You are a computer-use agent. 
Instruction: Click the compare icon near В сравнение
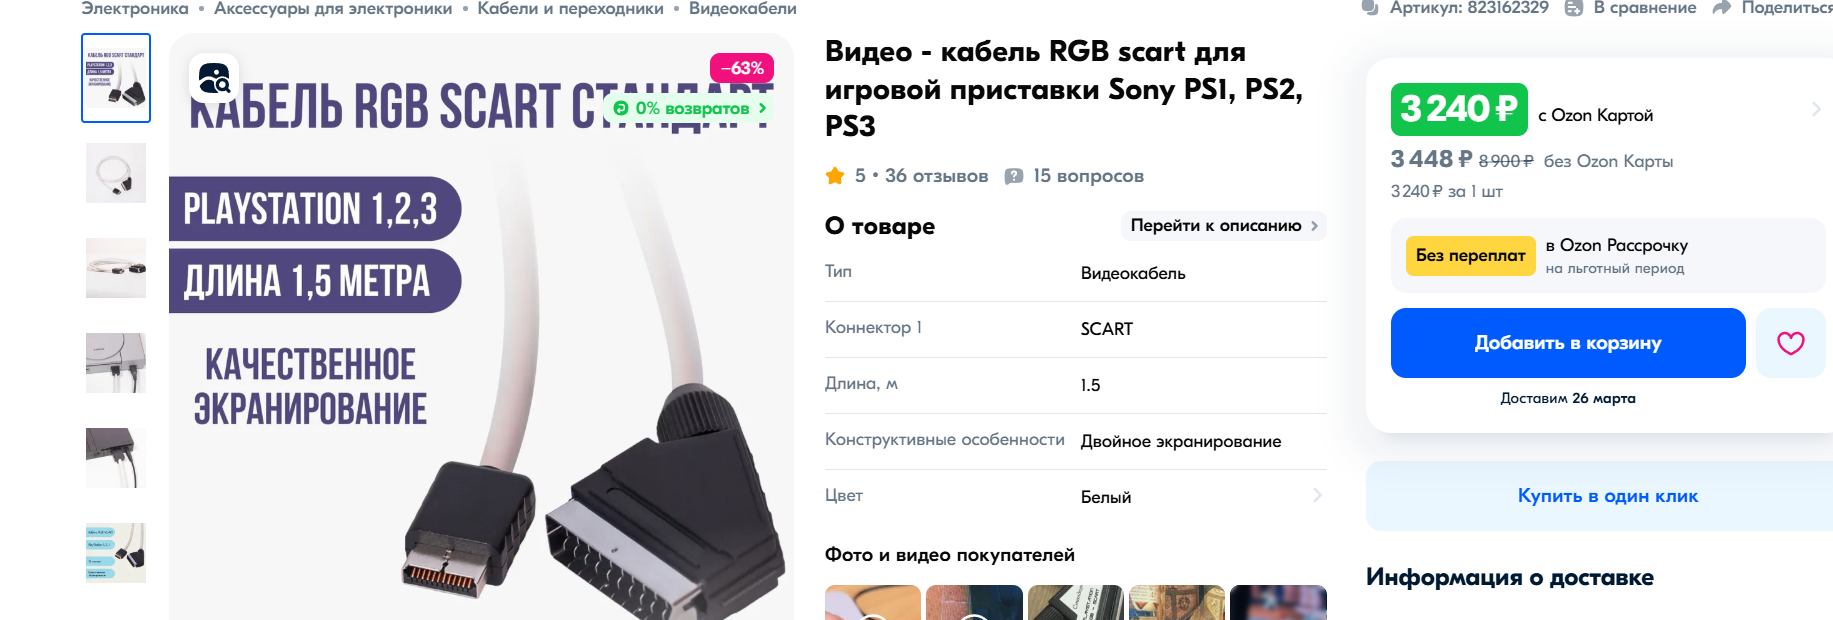point(1573,8)
